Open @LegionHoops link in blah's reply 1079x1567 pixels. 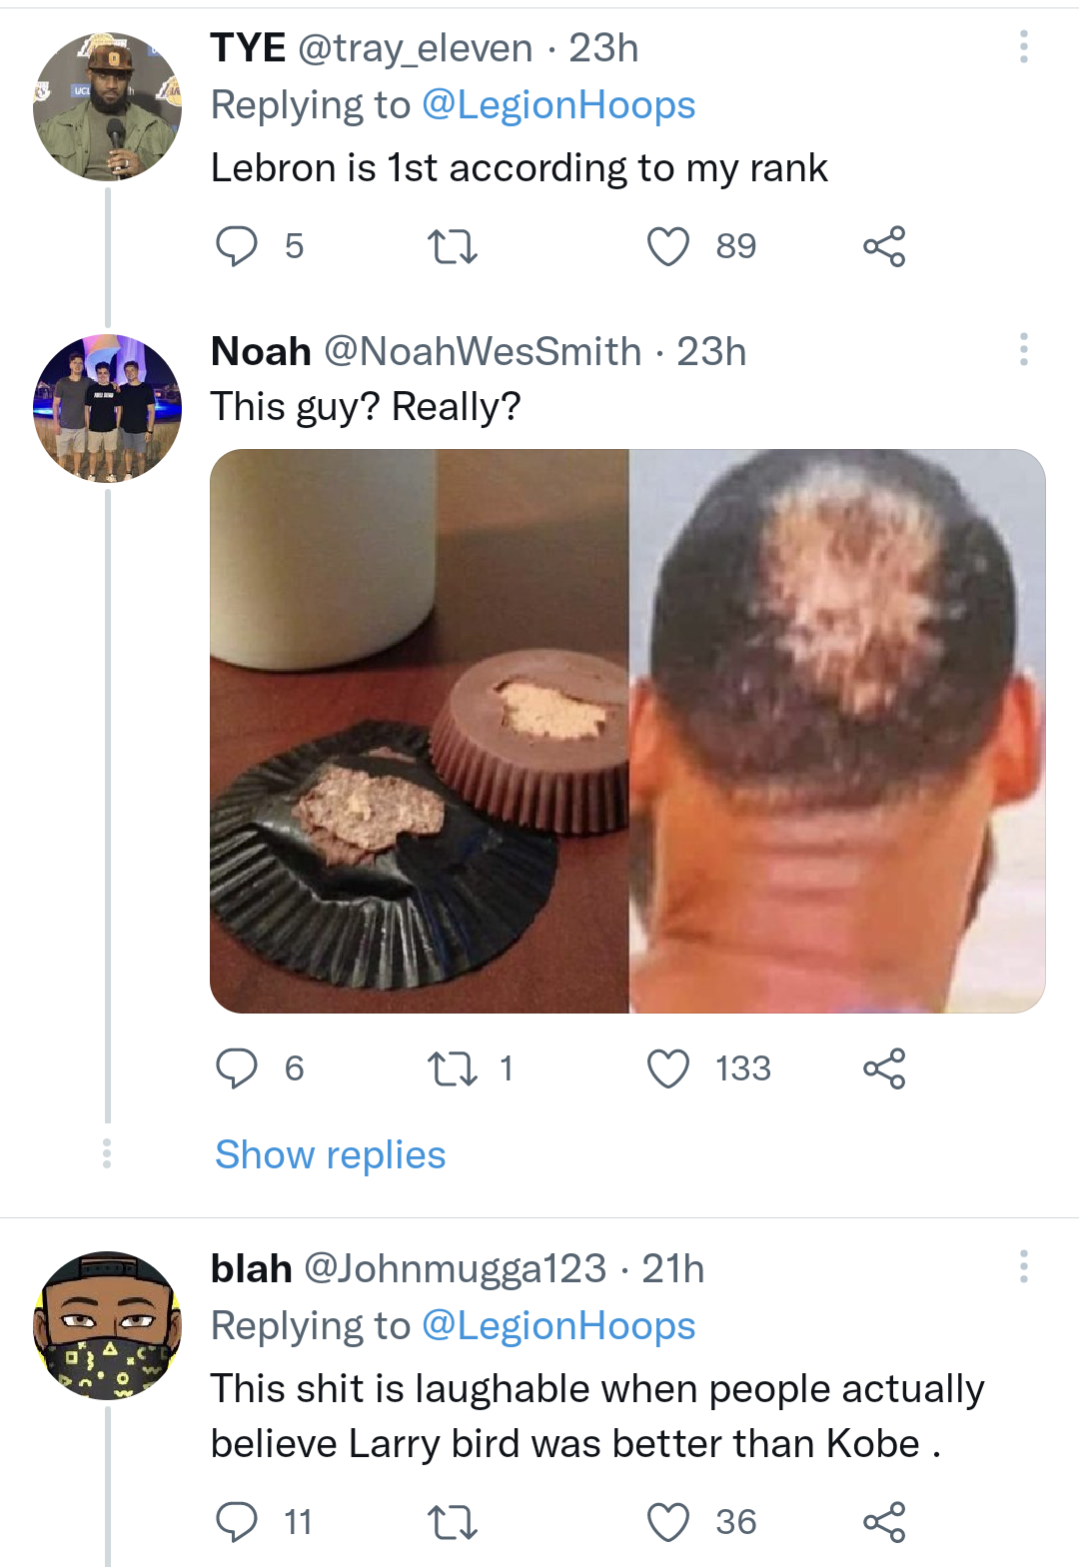coord(558,1326)
